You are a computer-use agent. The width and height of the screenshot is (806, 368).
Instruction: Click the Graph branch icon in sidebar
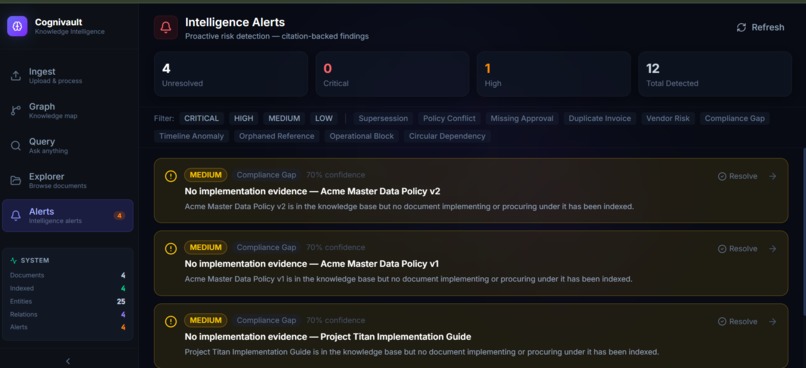16,111
